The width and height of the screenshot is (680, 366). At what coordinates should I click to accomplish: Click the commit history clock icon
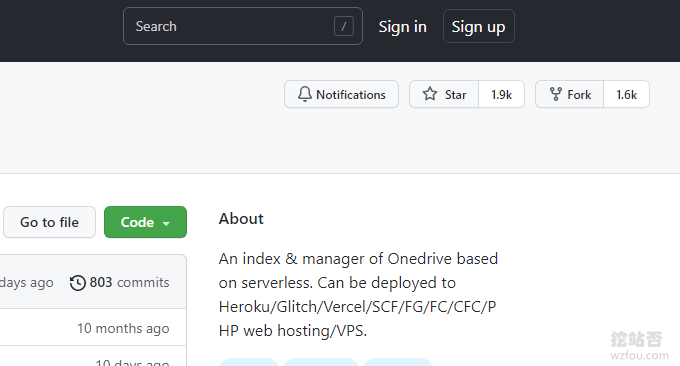click(x=78, y=283)
